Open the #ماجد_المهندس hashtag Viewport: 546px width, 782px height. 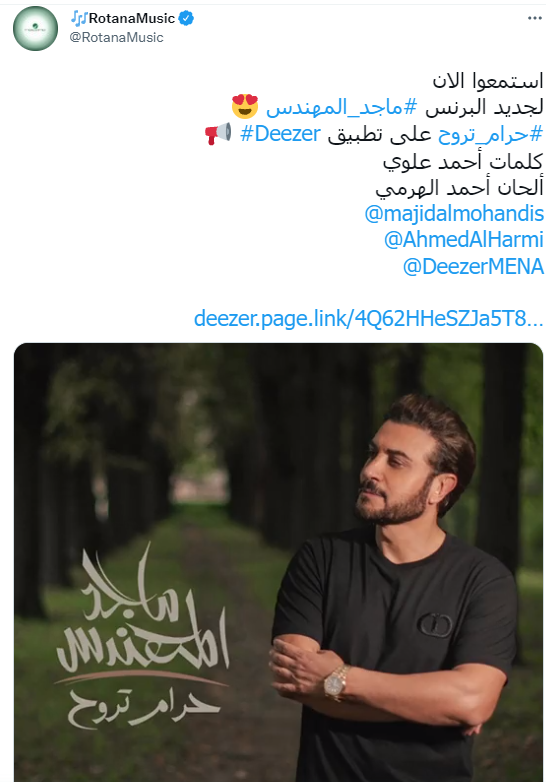342,107
